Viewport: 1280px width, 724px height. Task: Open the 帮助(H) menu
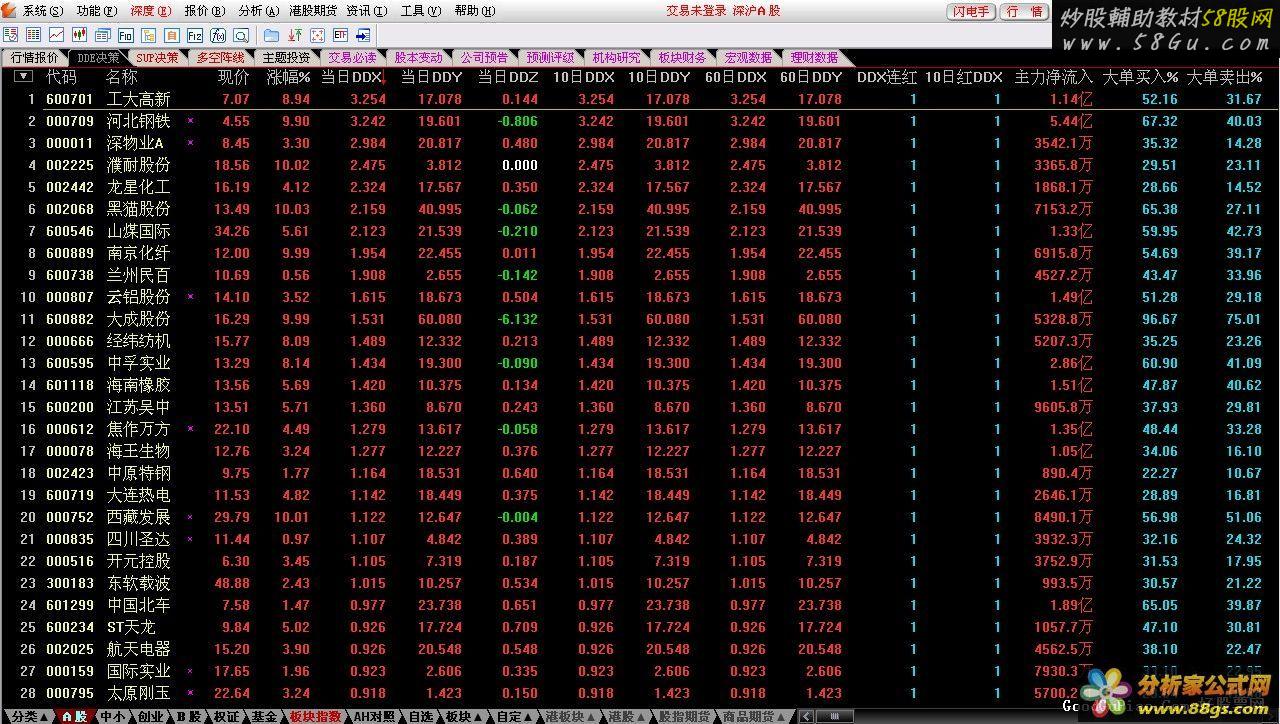click(x=474, y=11)
